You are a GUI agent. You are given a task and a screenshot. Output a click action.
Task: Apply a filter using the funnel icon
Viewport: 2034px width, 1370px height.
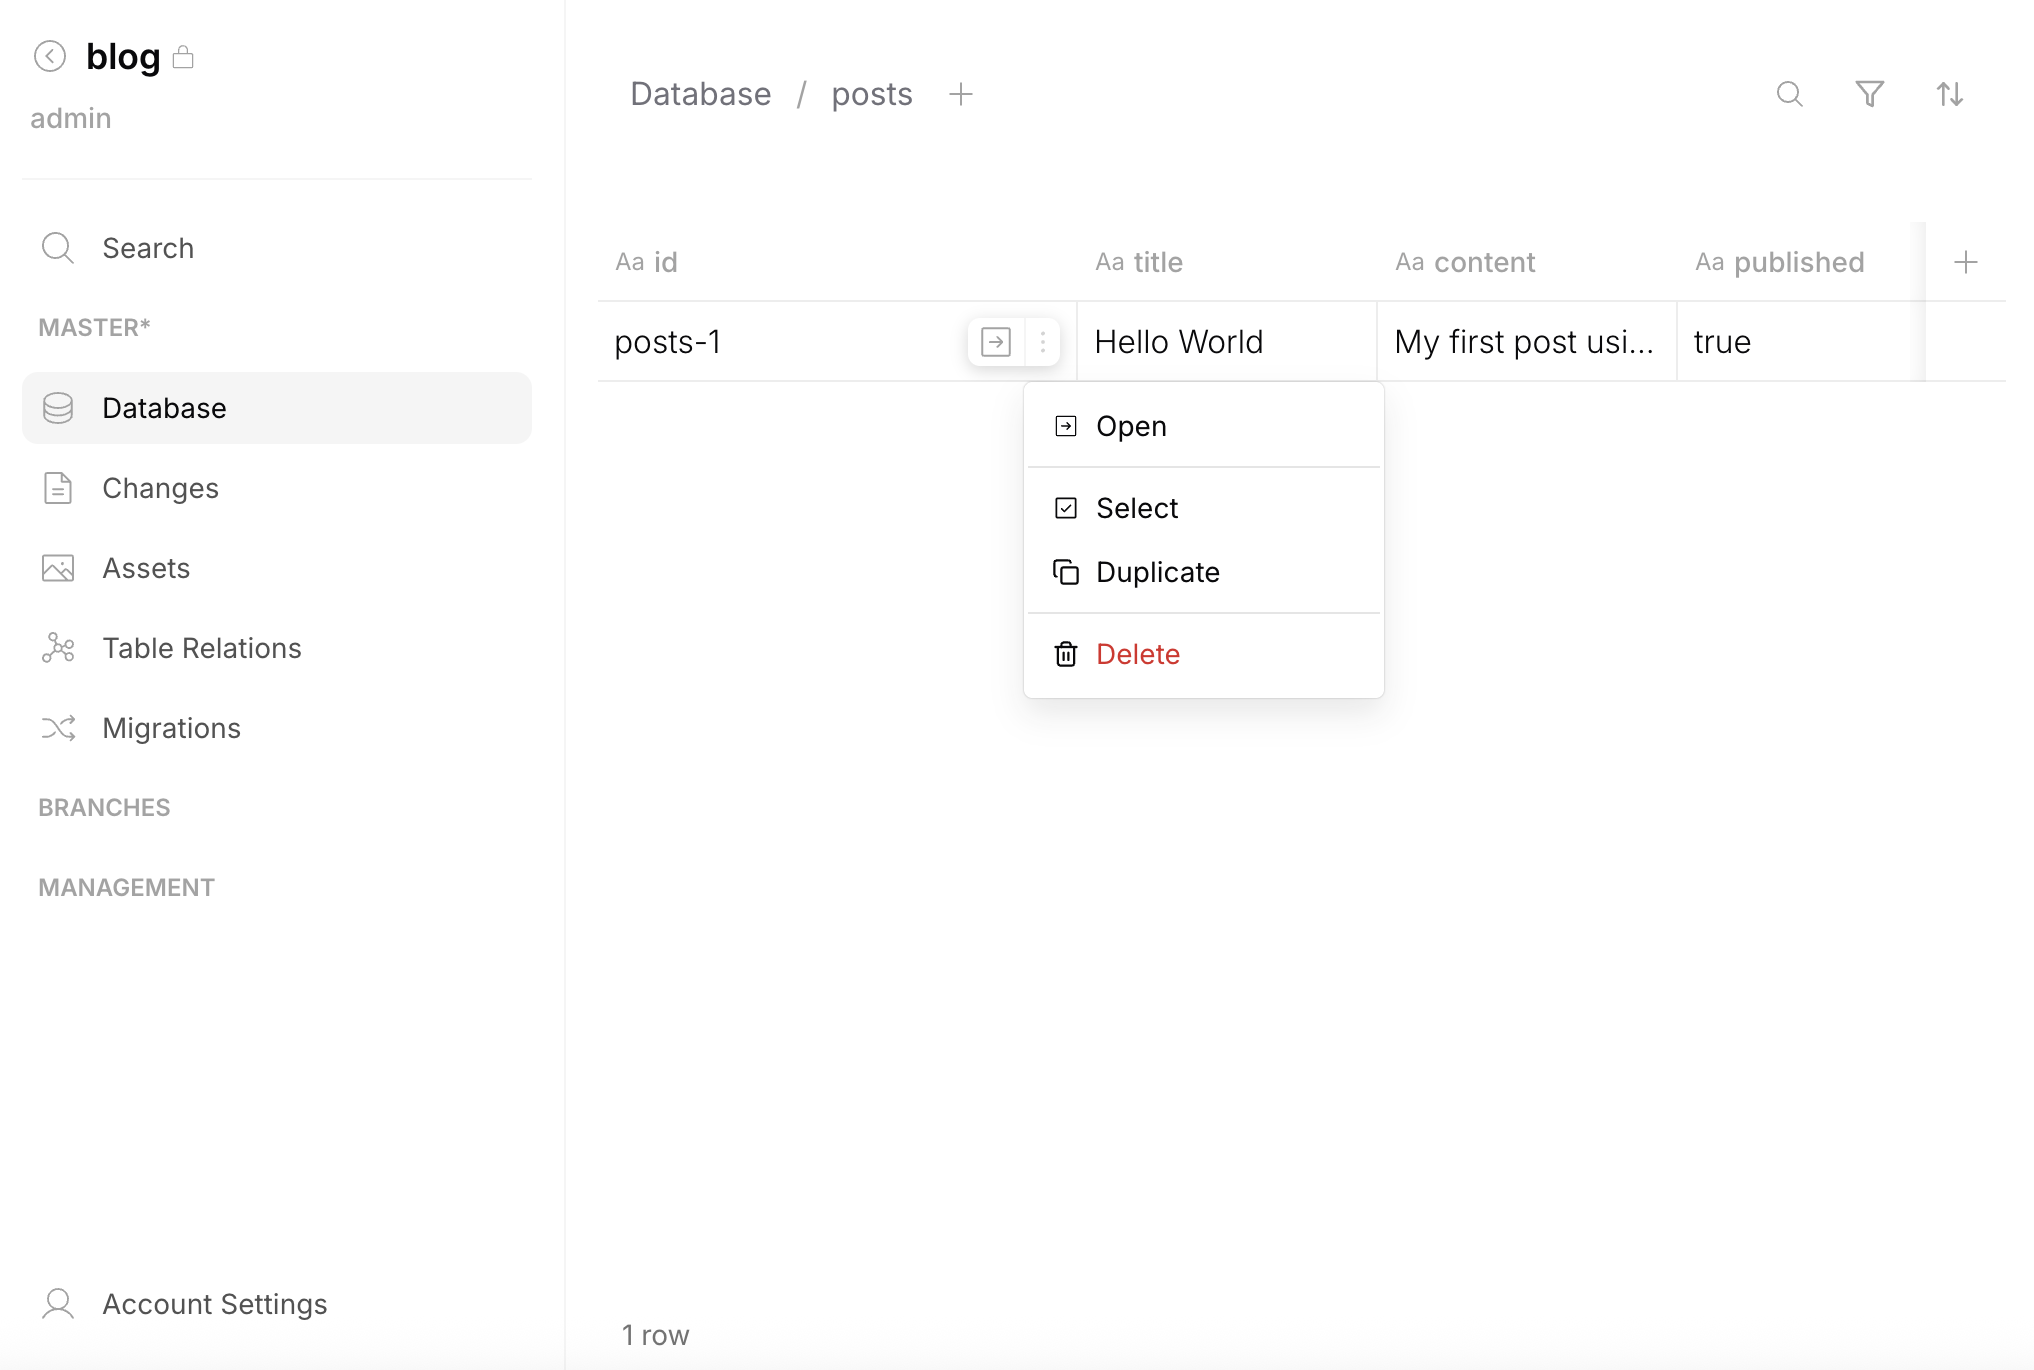[1870, 94]
